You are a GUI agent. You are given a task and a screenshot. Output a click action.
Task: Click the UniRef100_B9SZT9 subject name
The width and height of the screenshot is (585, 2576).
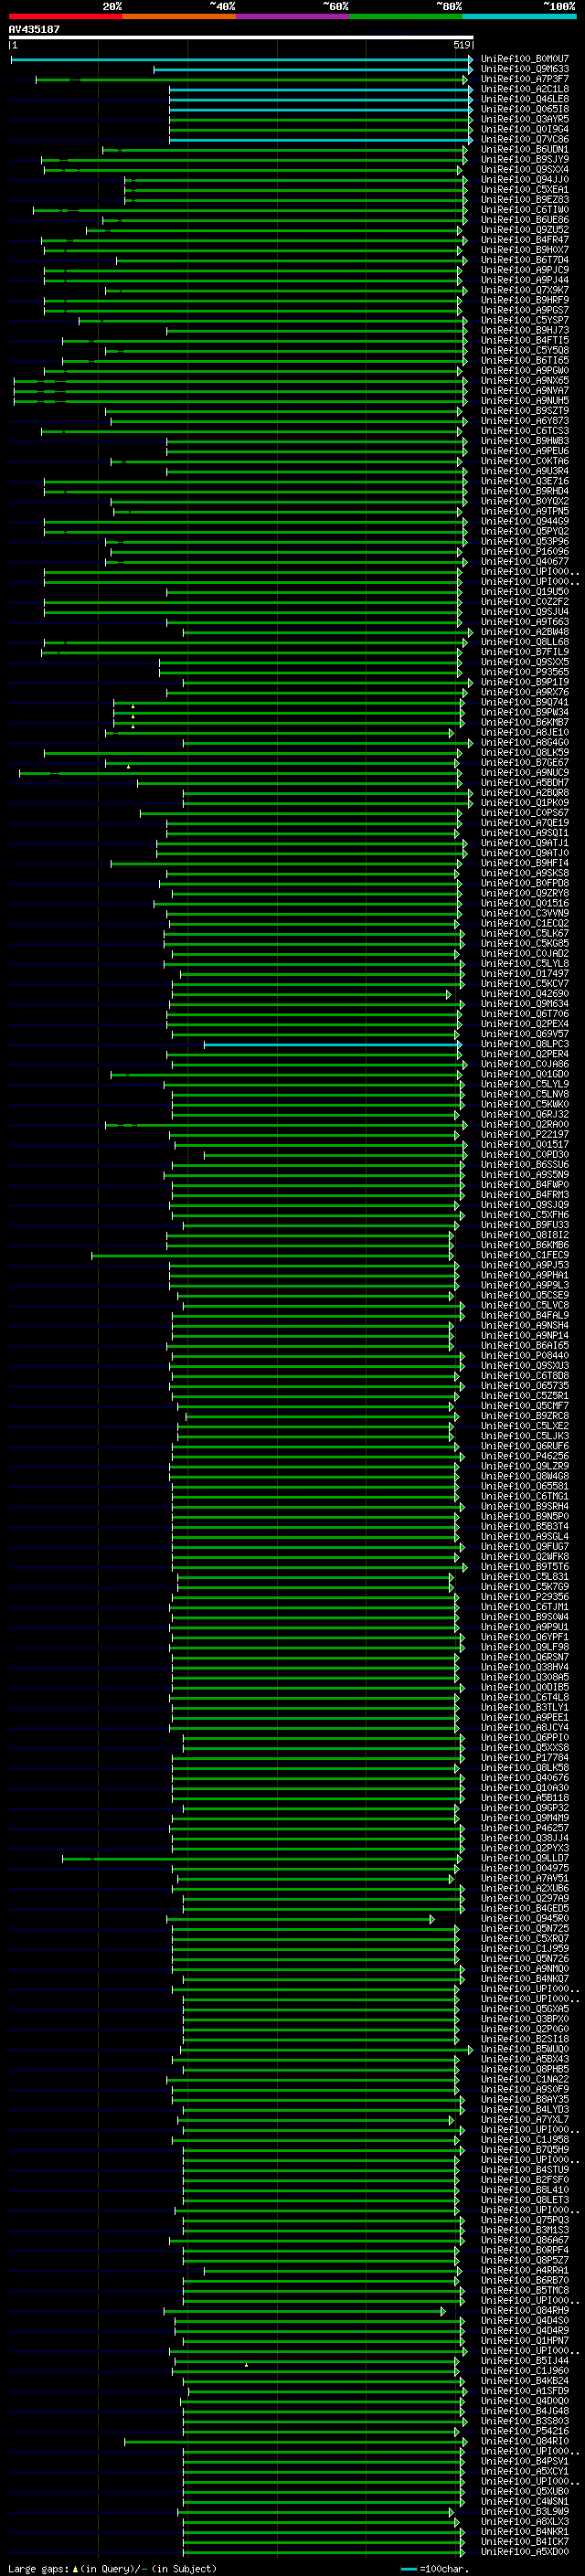pos(524,411)
